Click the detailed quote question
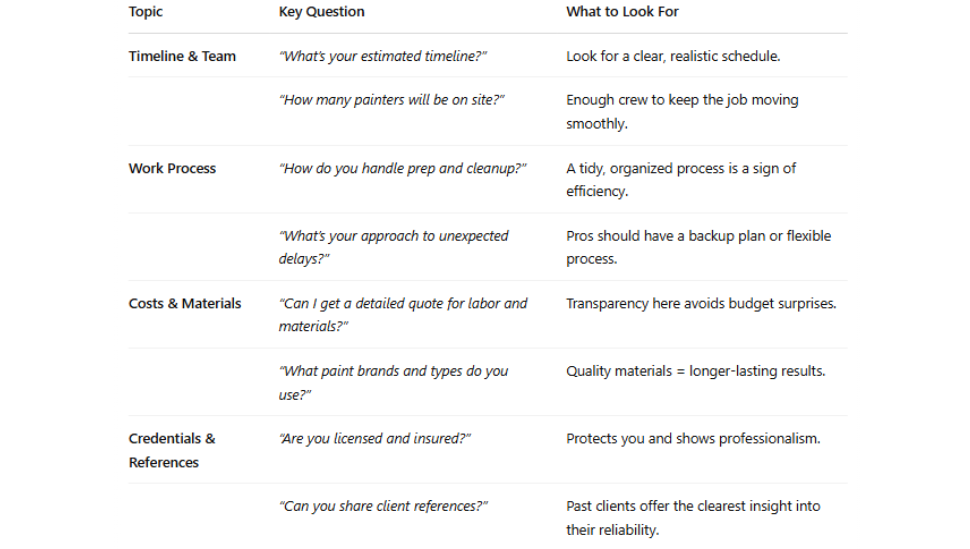The width and height of the screenshot is (970, 549). [402, 314]
